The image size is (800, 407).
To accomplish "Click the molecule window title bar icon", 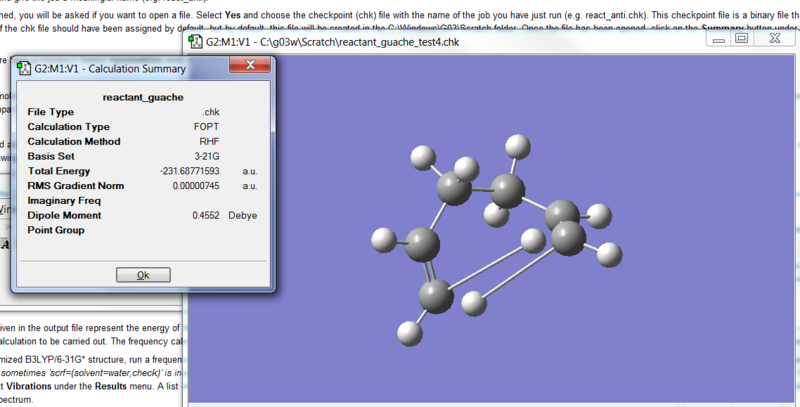I will 195,42.
